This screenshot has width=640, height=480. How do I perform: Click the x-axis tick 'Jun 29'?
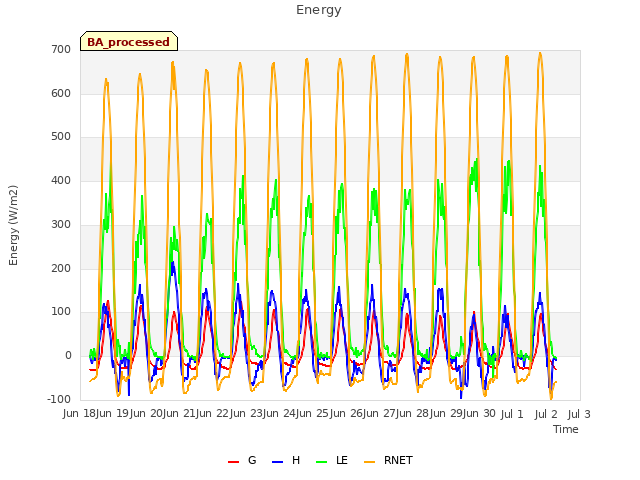tap(447, 414)
